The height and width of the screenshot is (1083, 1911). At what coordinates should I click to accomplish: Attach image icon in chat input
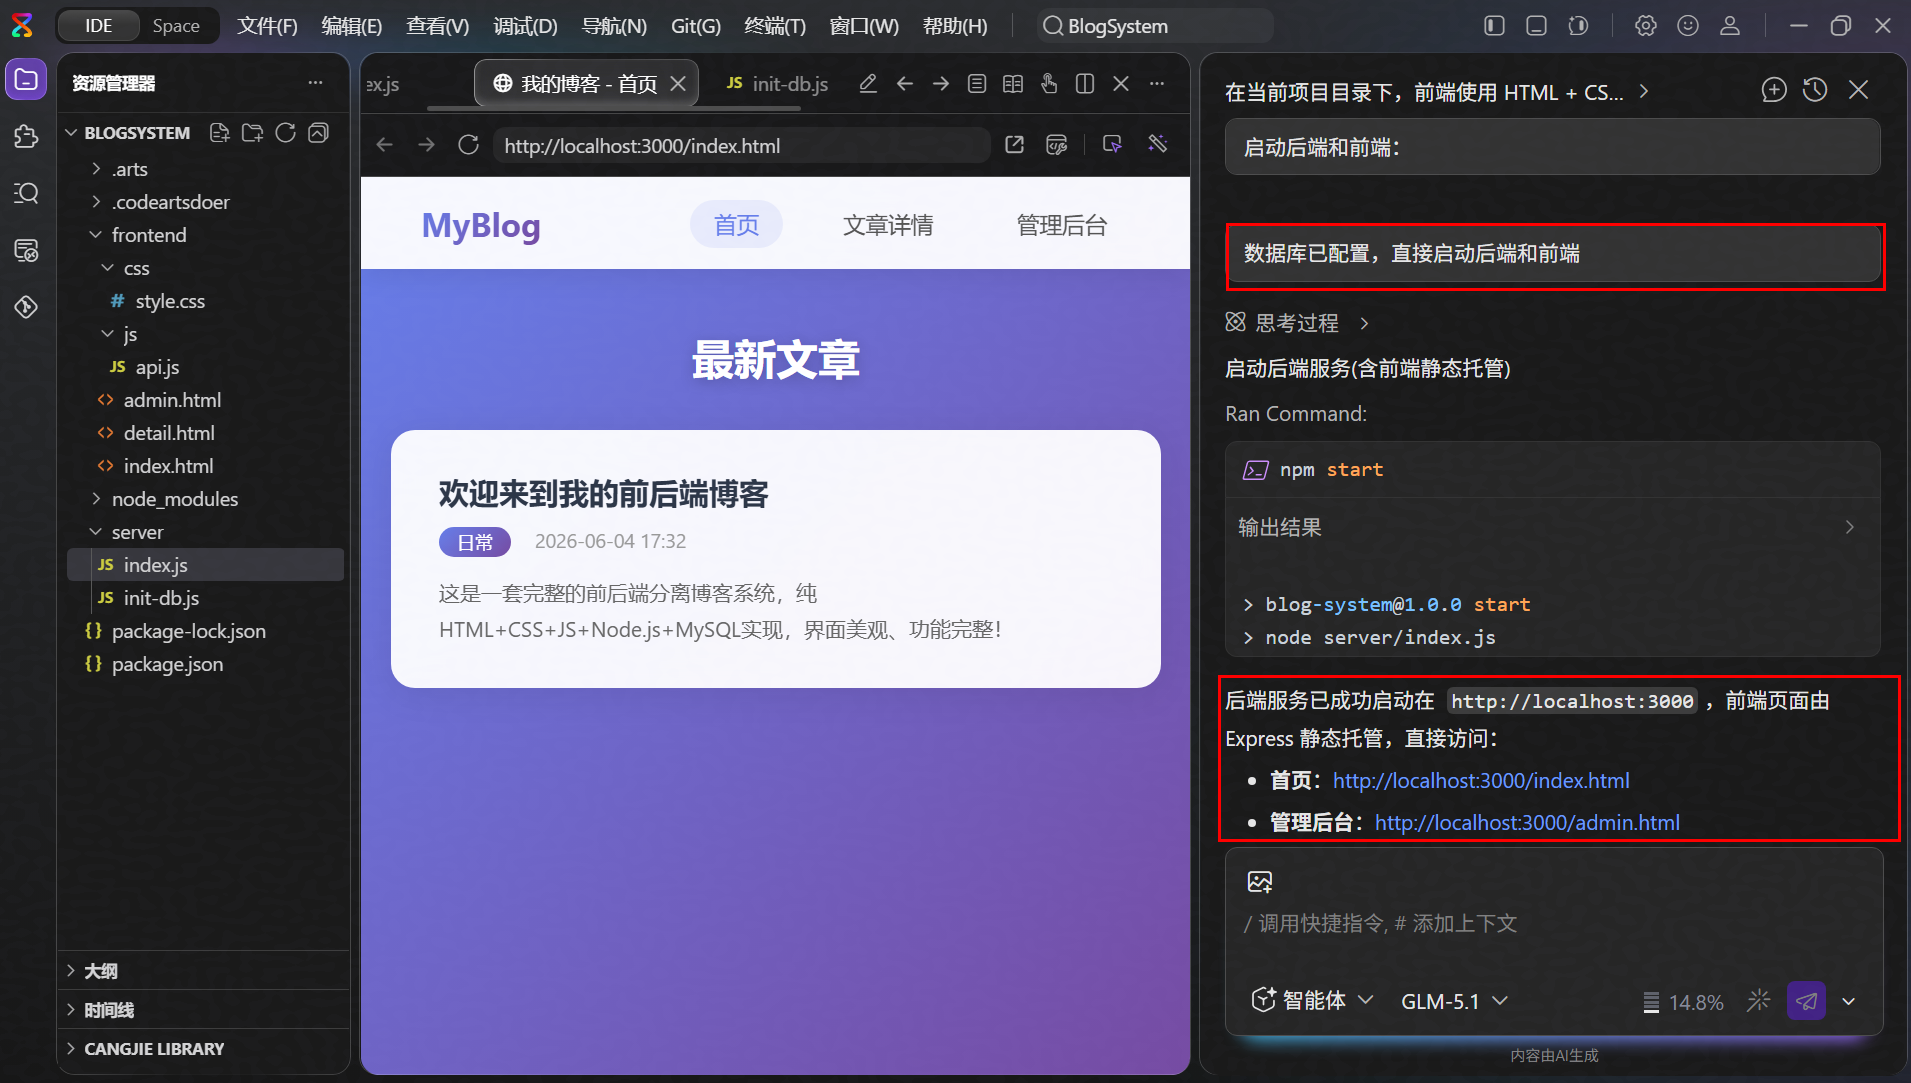click(1260, 882)
